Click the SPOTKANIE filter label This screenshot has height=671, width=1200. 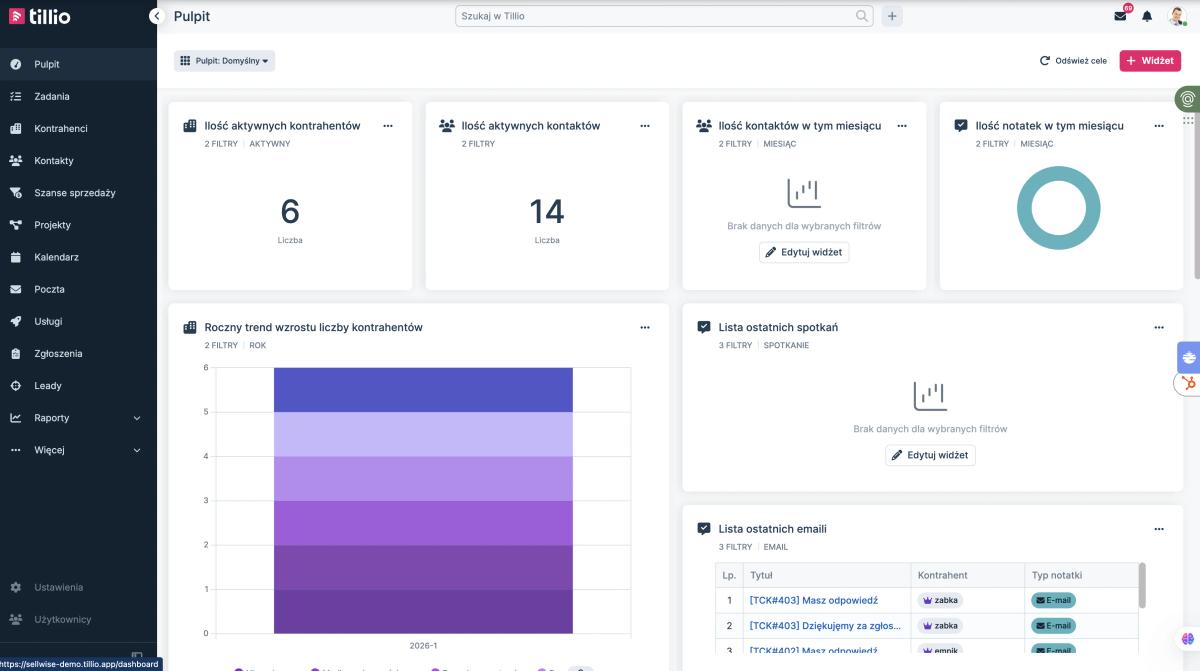point(786,345)
